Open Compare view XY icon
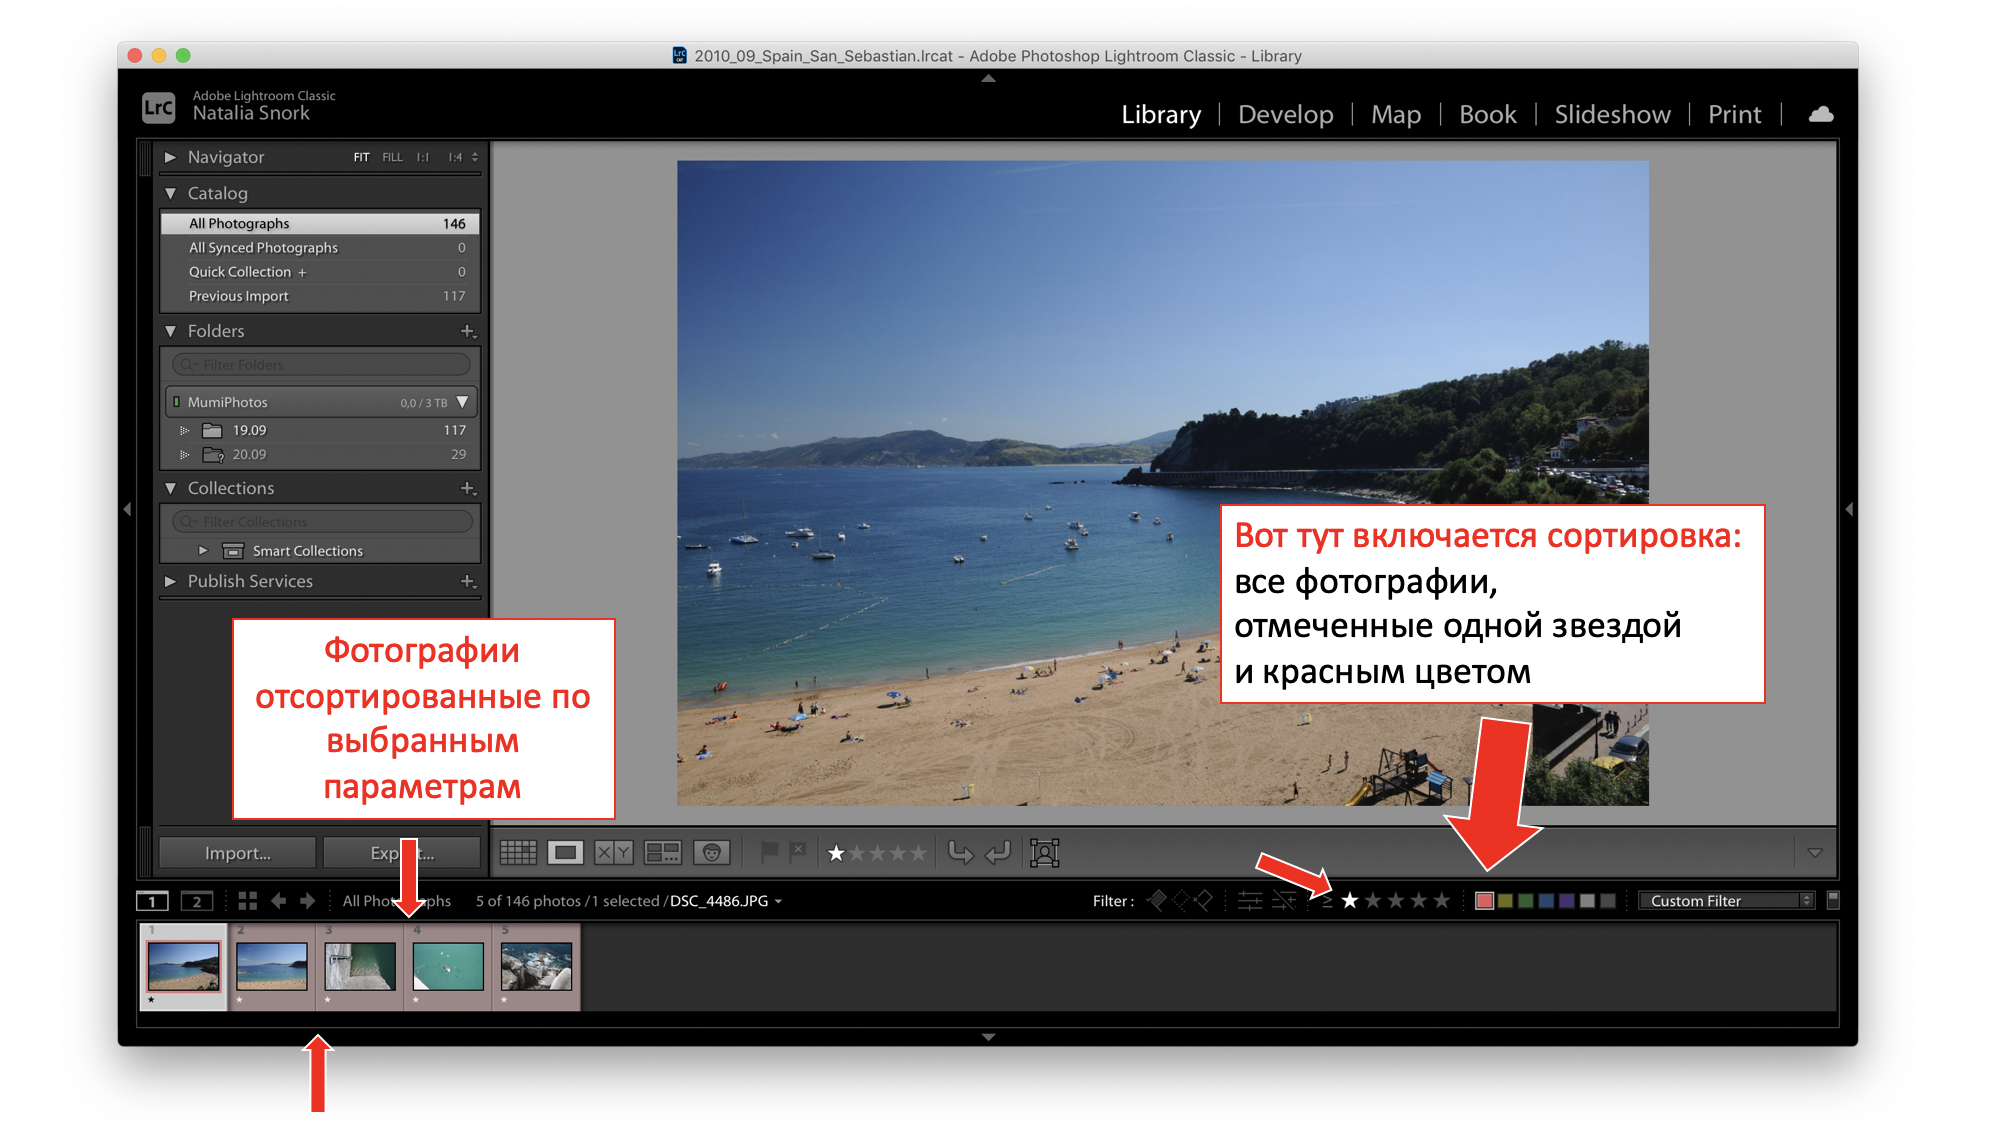The width and height of the screenshot is (2010, 1126). (613, 853)
